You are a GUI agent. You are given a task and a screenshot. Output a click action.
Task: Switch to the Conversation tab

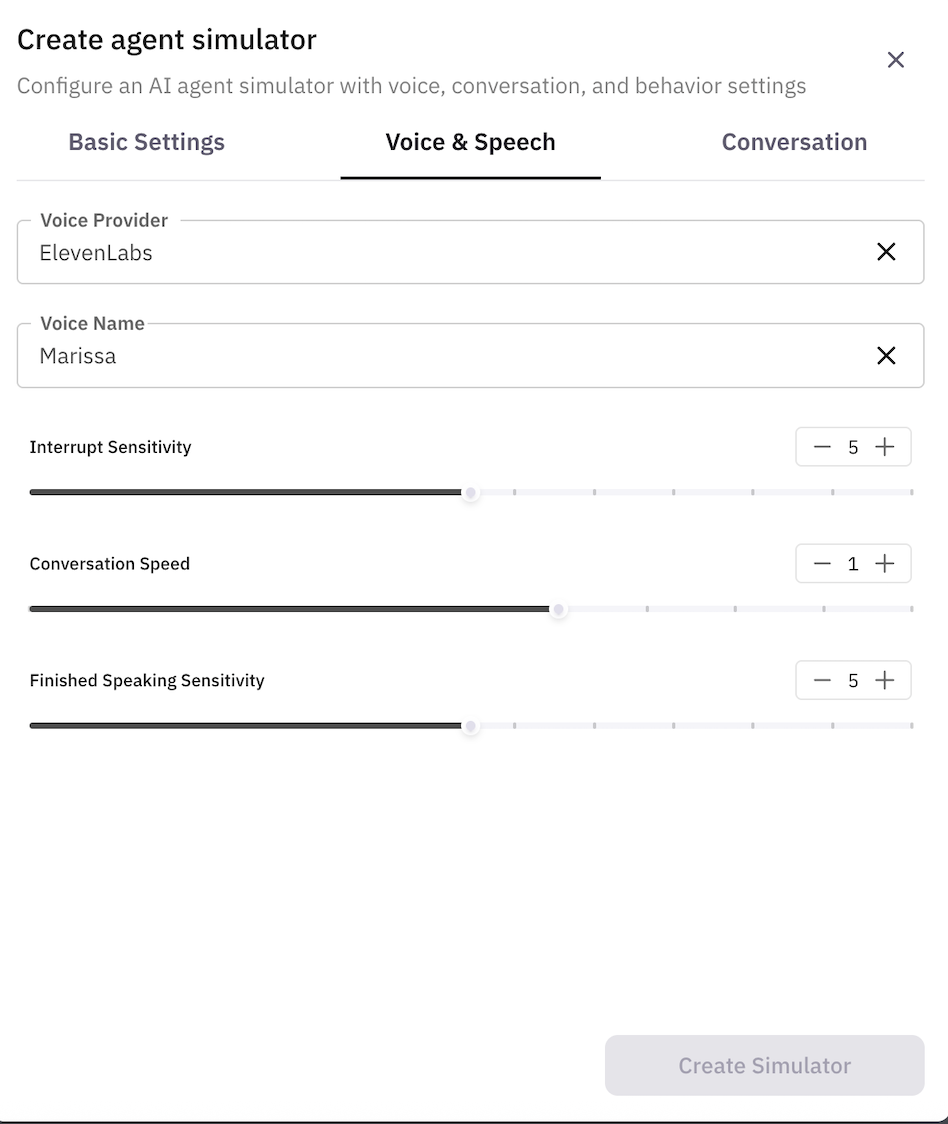pos(794,142)
